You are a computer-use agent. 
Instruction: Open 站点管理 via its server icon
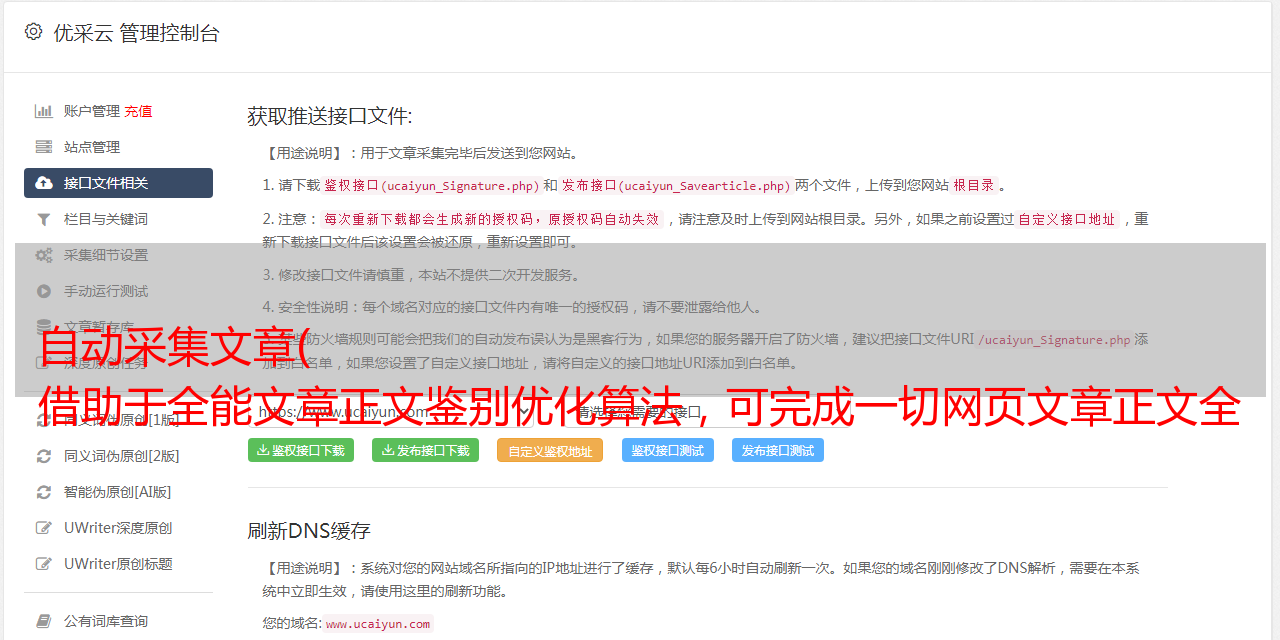[44, 147]
